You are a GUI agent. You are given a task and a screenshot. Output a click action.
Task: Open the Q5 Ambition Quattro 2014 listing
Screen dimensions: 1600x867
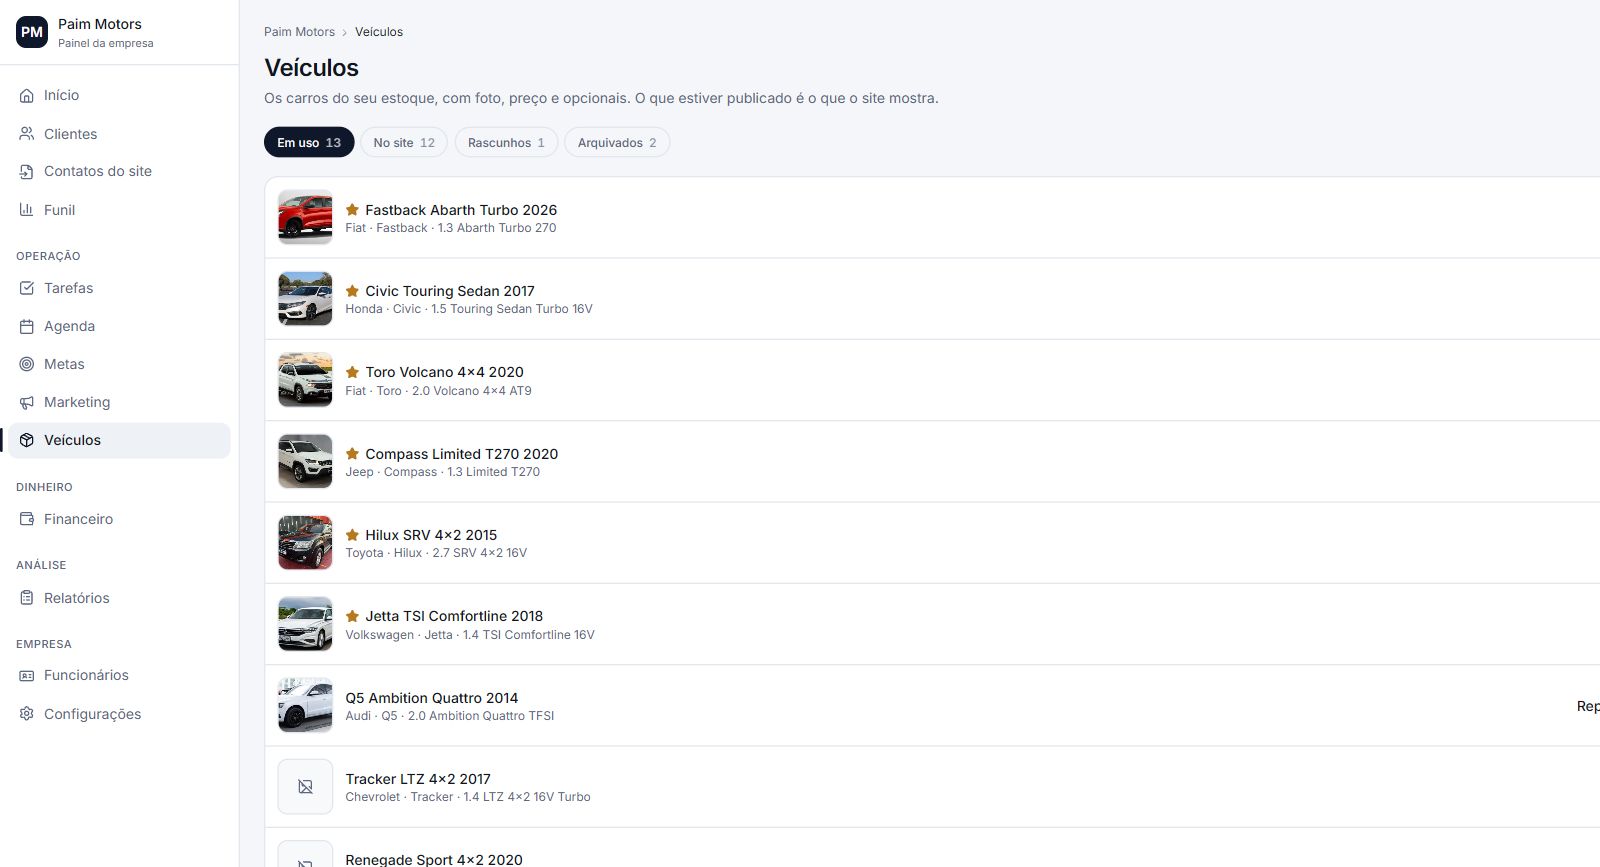pyautogui.click(x=432, y=698)
